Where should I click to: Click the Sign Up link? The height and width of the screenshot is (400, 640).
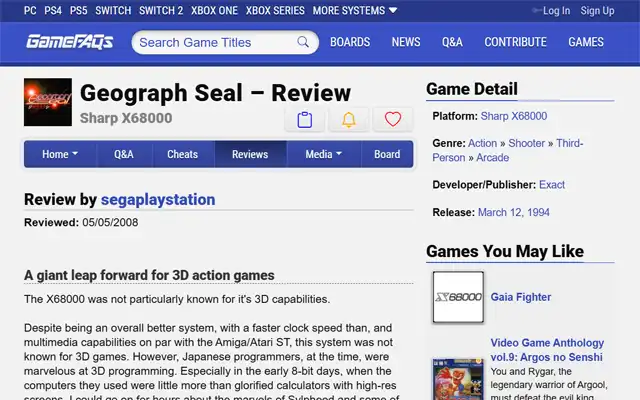pyautogui.click(x=597, y=11)
